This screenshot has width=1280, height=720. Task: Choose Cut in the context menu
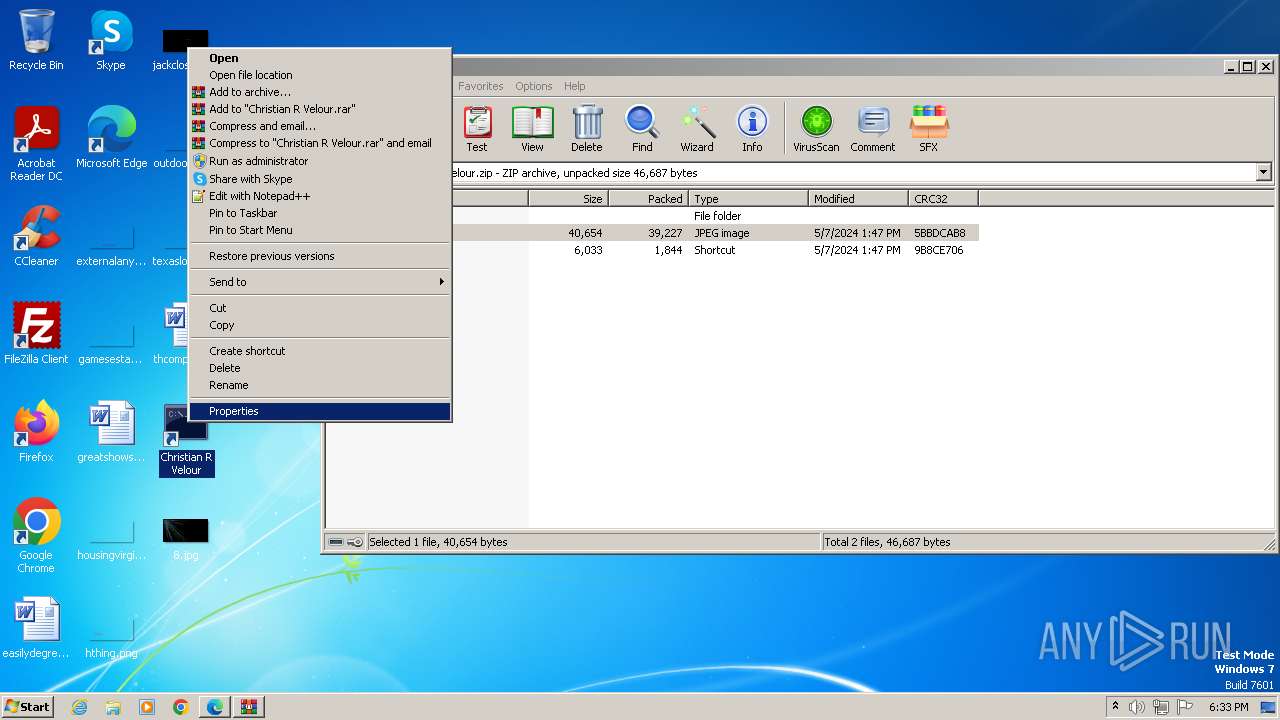320,308
